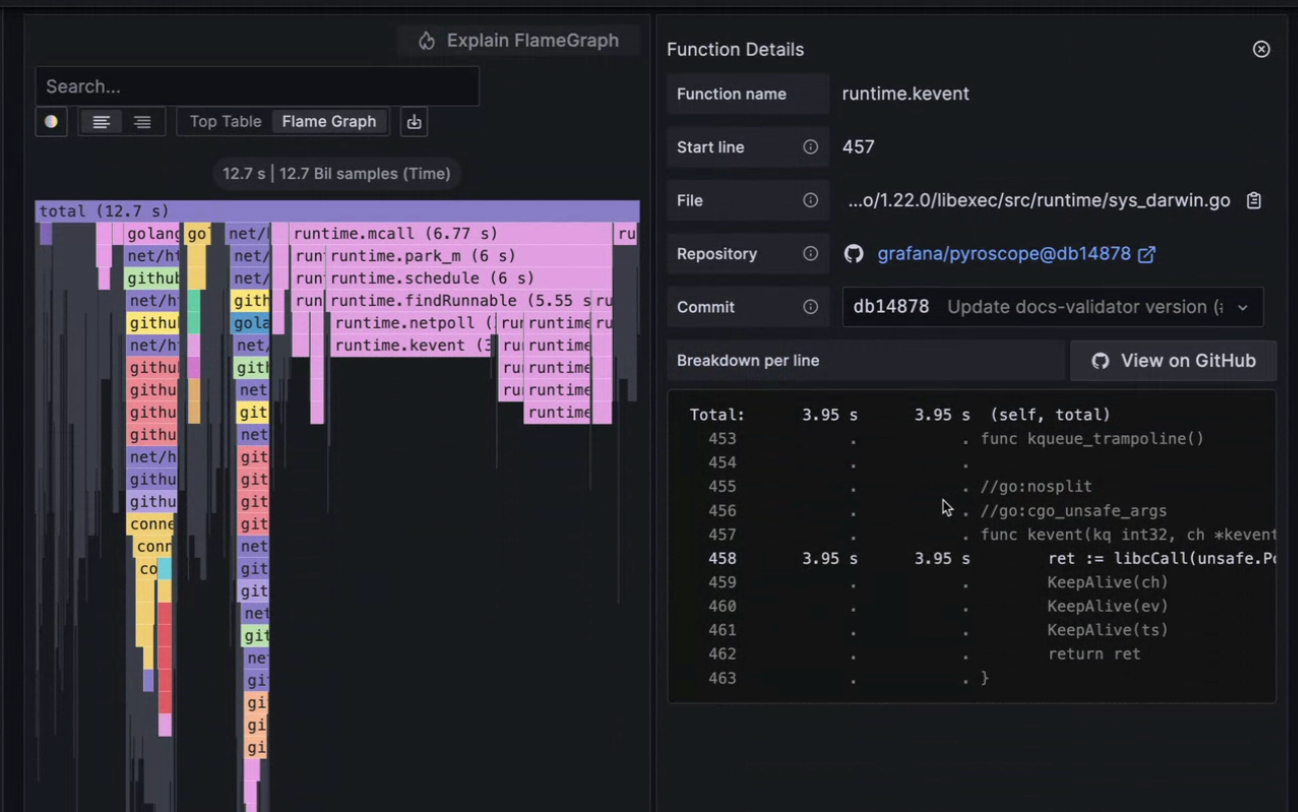The image size is (1298, 812).
Task: Click the Repository info icon
Action: click(810, 254)
